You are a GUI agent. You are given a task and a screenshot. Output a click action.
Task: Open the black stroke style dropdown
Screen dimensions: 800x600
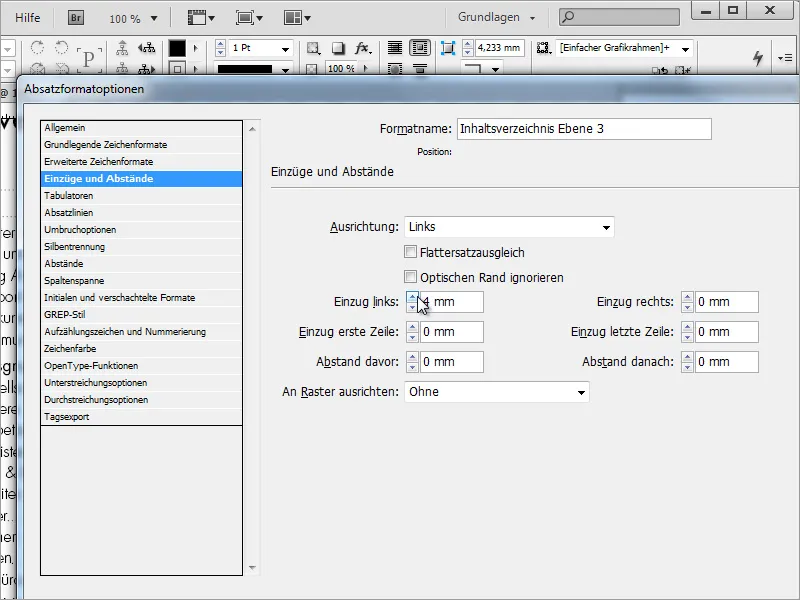coord(285,69)
